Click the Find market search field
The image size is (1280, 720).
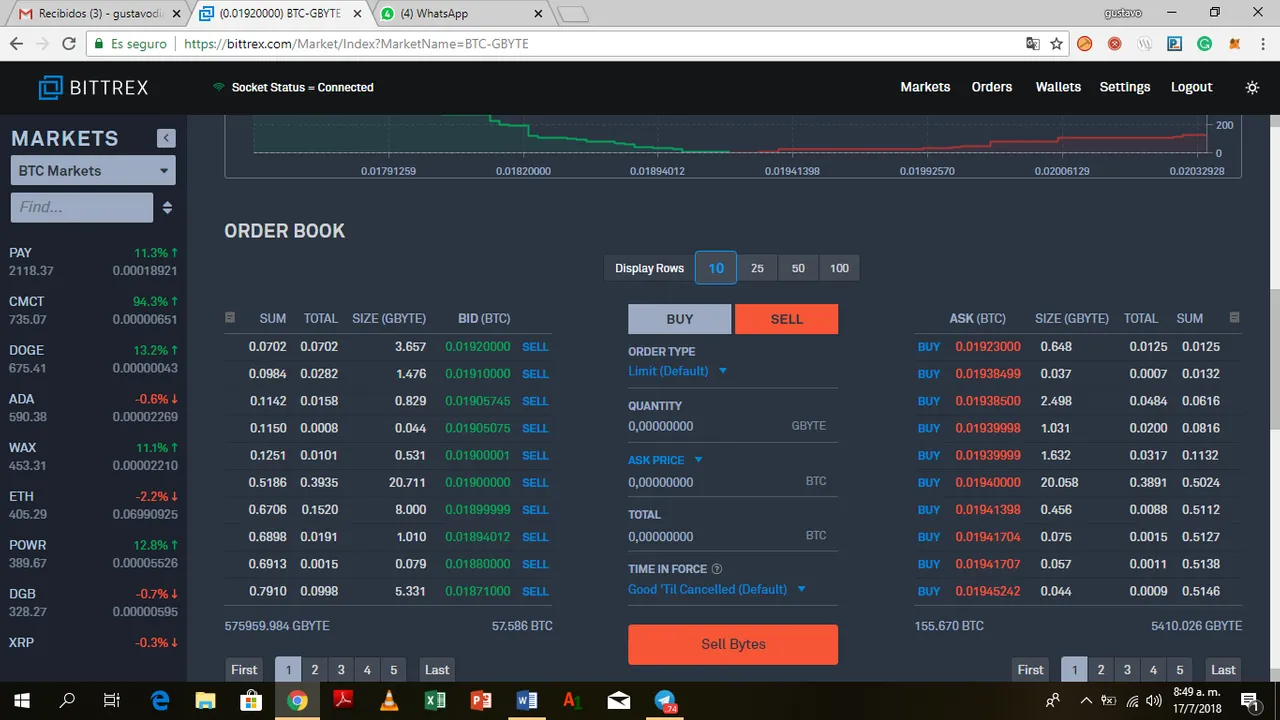click(x=81, y=207)
